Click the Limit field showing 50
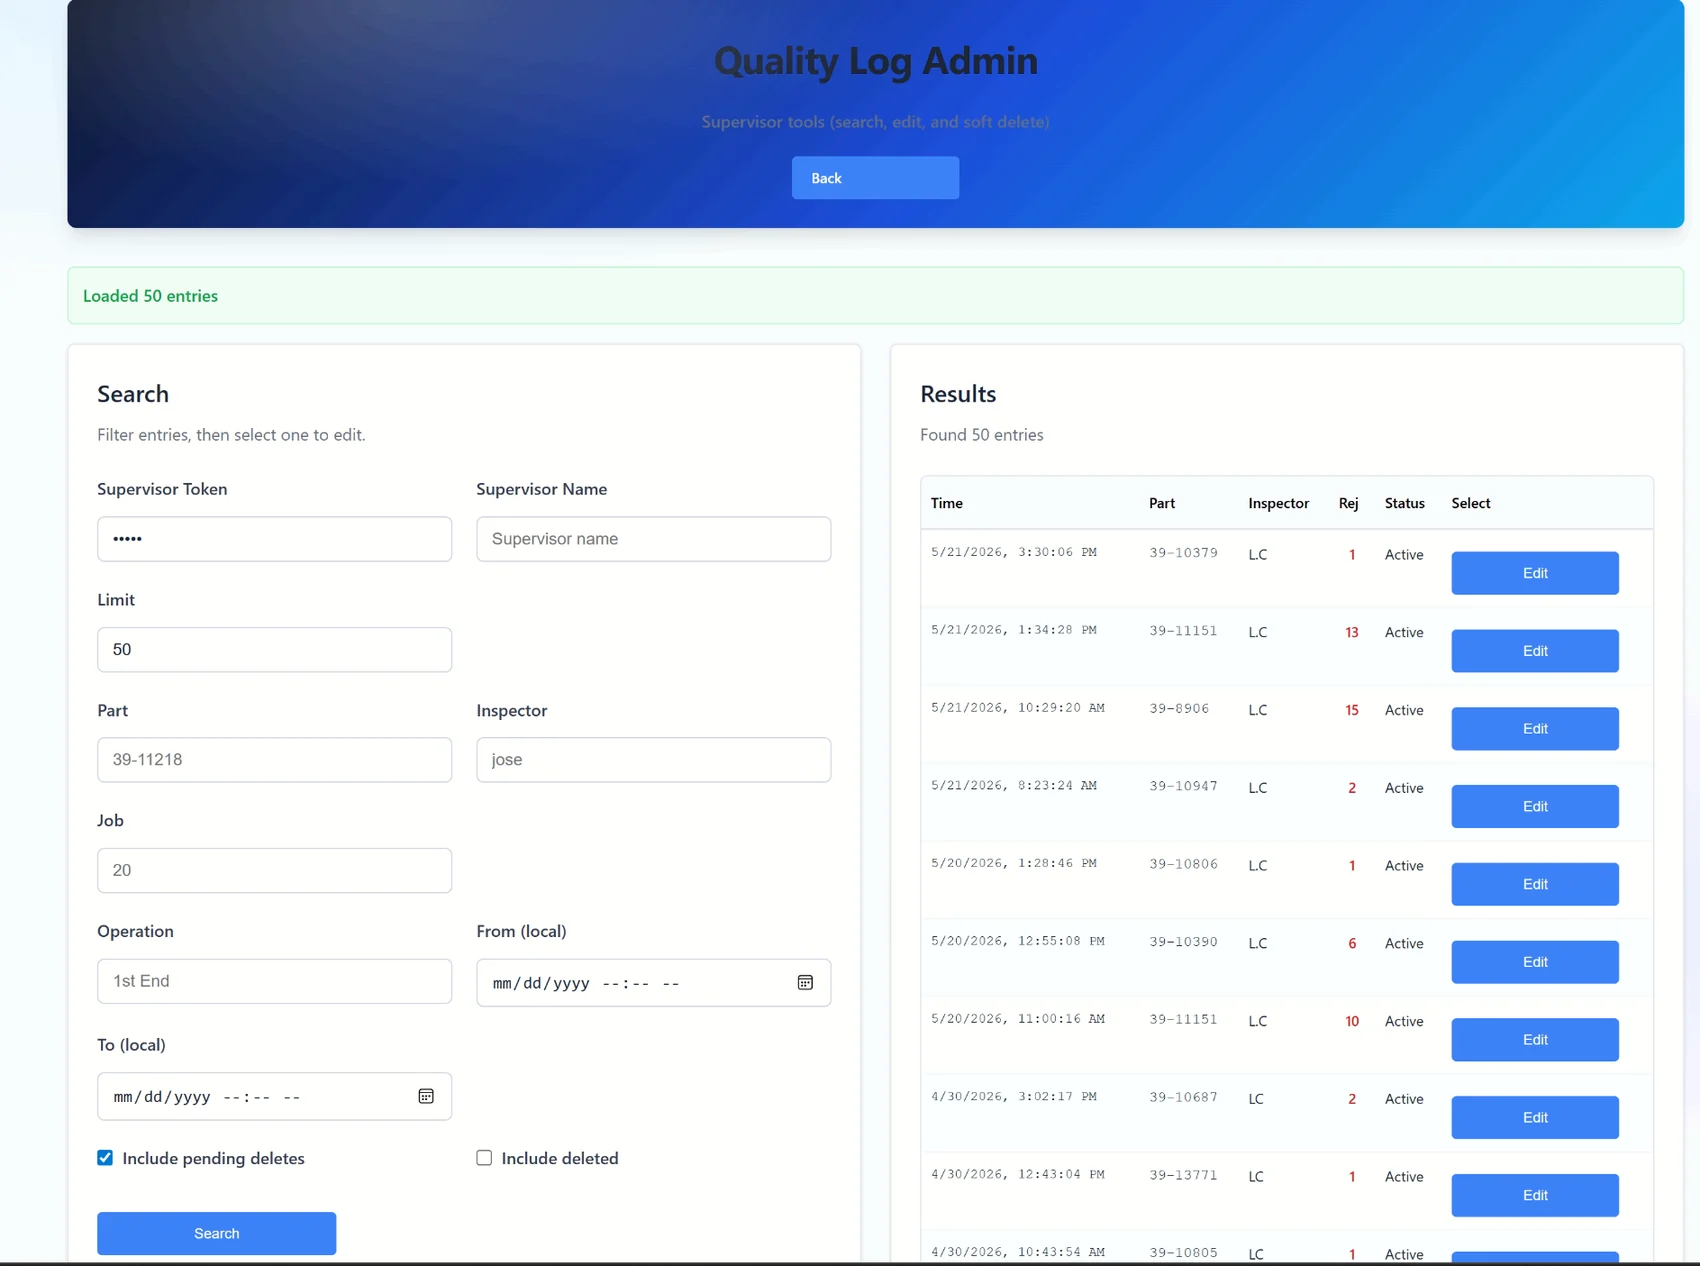 pos(274,650)
